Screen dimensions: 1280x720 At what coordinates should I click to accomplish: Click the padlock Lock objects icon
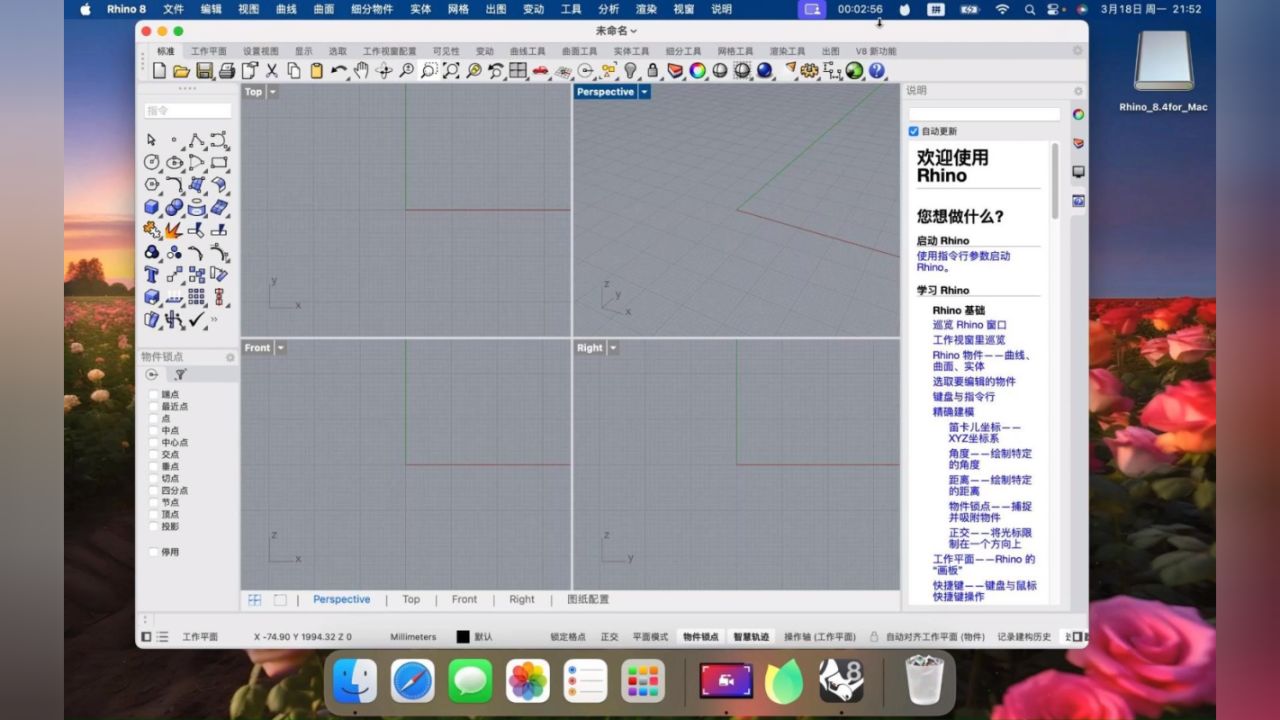coord(652,70)
